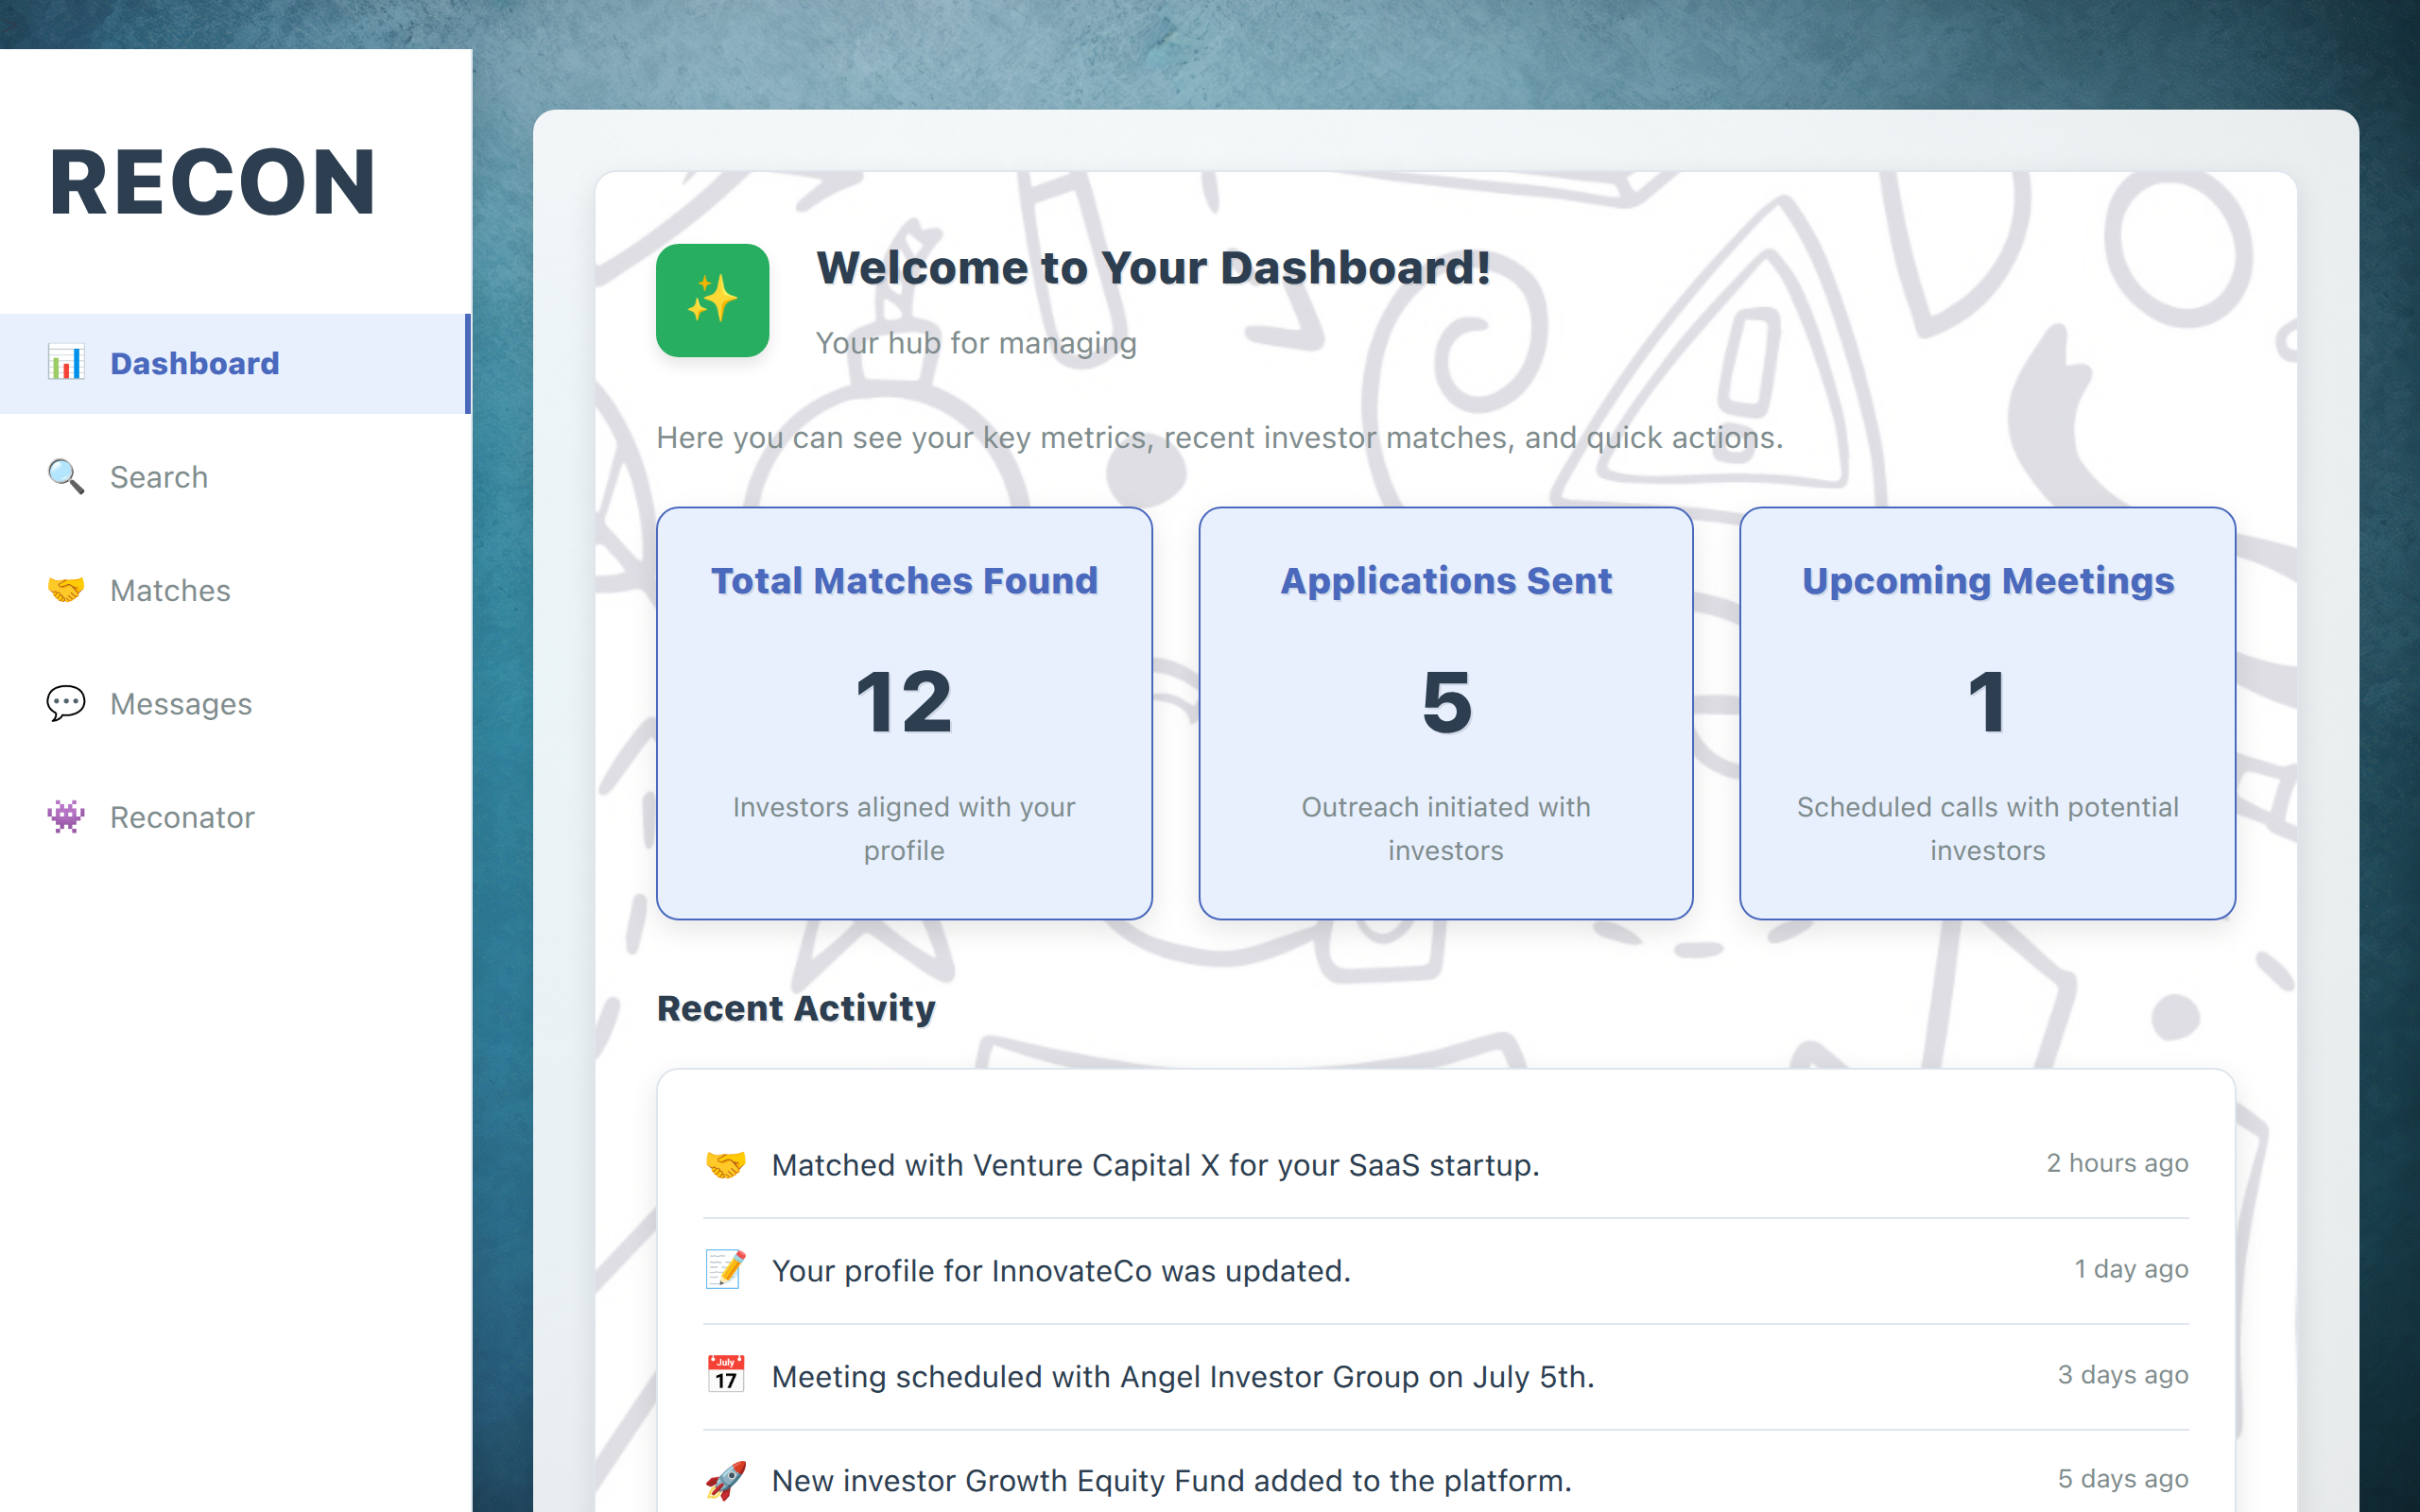This screenshot has height=1512, width=2420.
Task: Open Messages from the sidebar
Action: (181, 703)
